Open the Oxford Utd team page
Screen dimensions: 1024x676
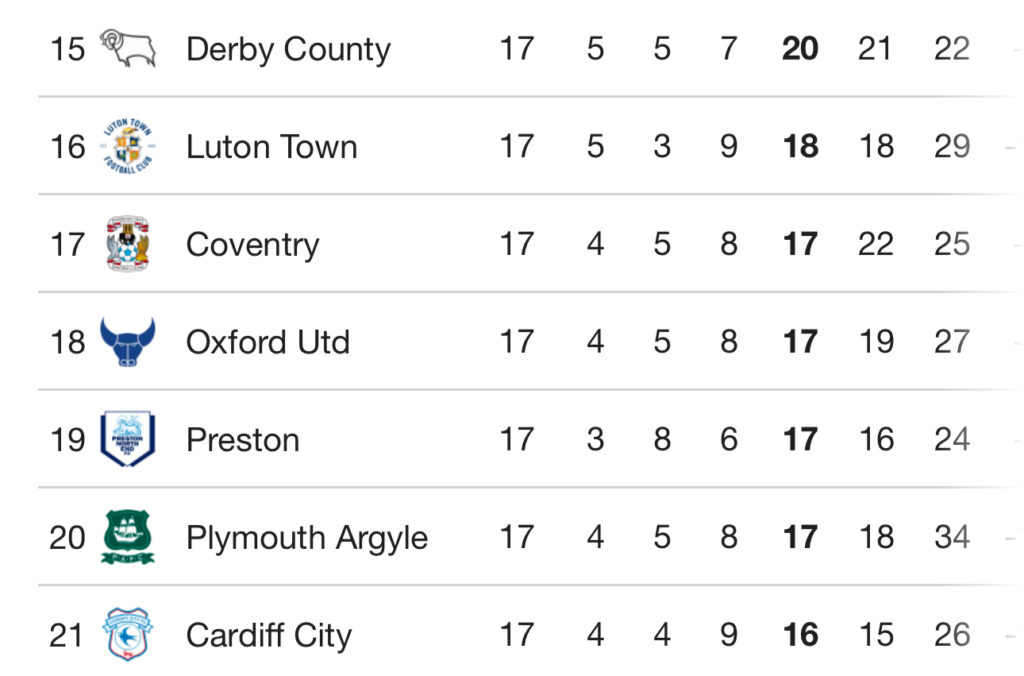pyautogui.click(x=268, y=342)
